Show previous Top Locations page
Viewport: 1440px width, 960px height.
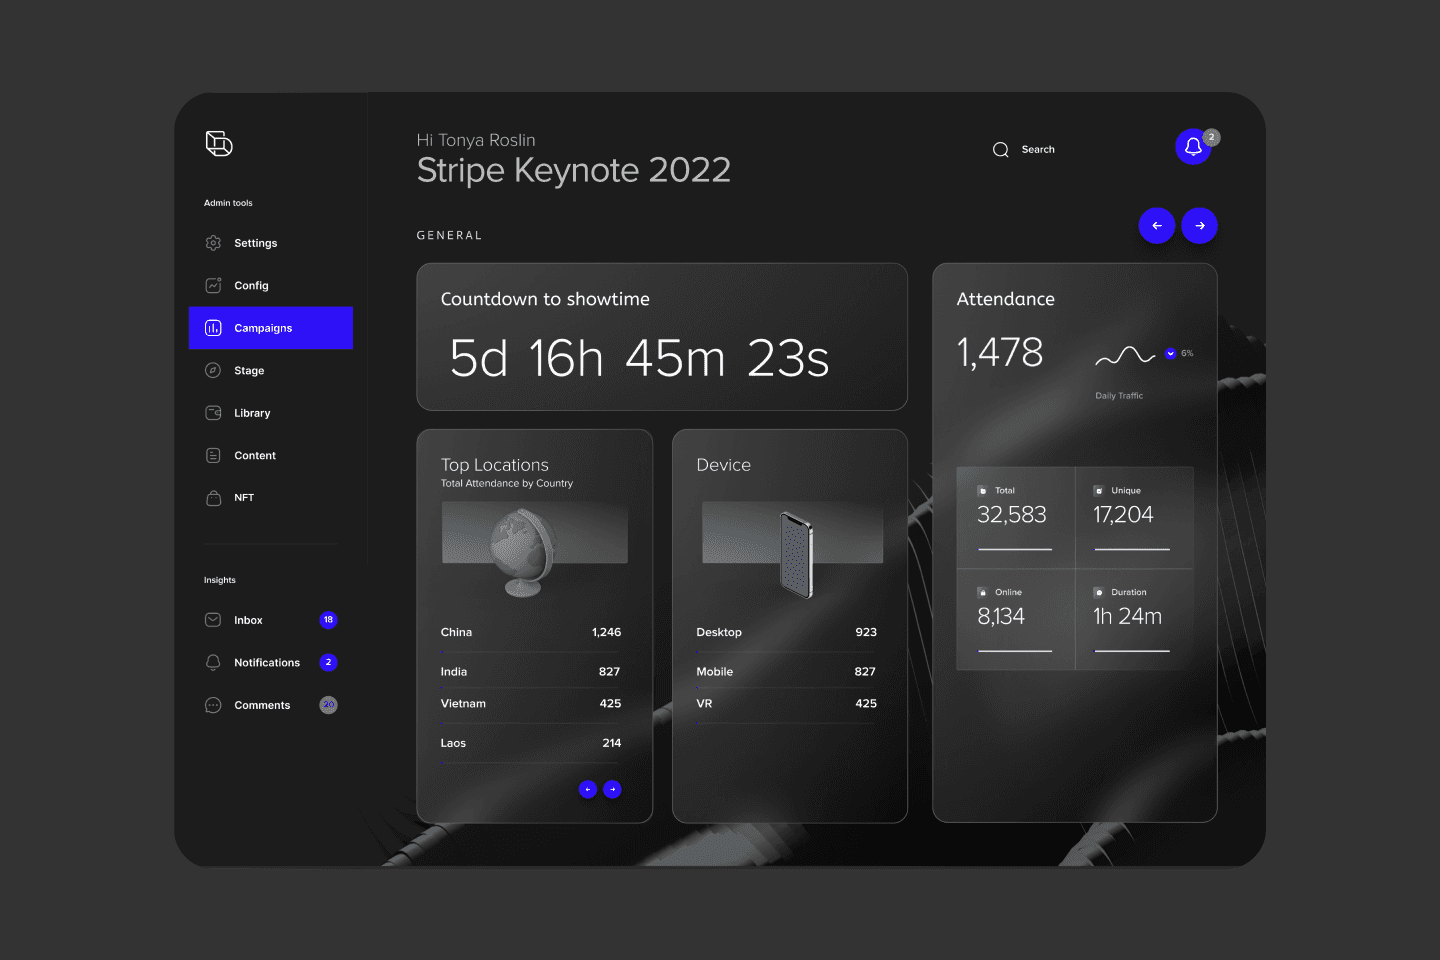tap(588, 789)
